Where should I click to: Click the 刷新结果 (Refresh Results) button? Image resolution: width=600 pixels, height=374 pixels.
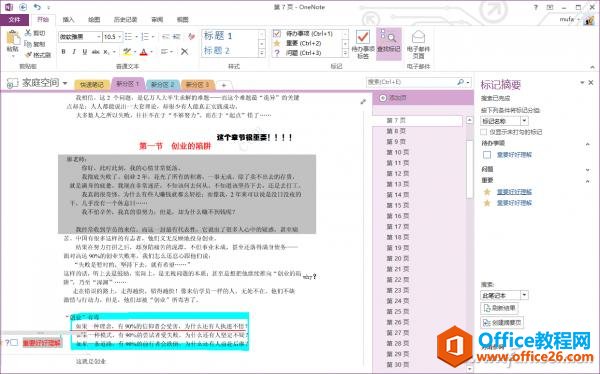click(x=500, y=308)
